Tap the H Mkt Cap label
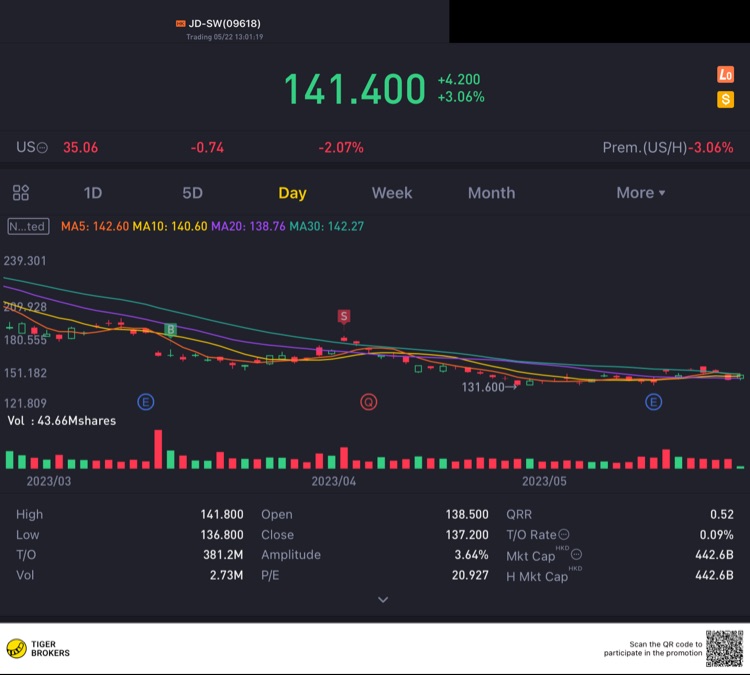The image size is (750, 675). coord(537,576)
